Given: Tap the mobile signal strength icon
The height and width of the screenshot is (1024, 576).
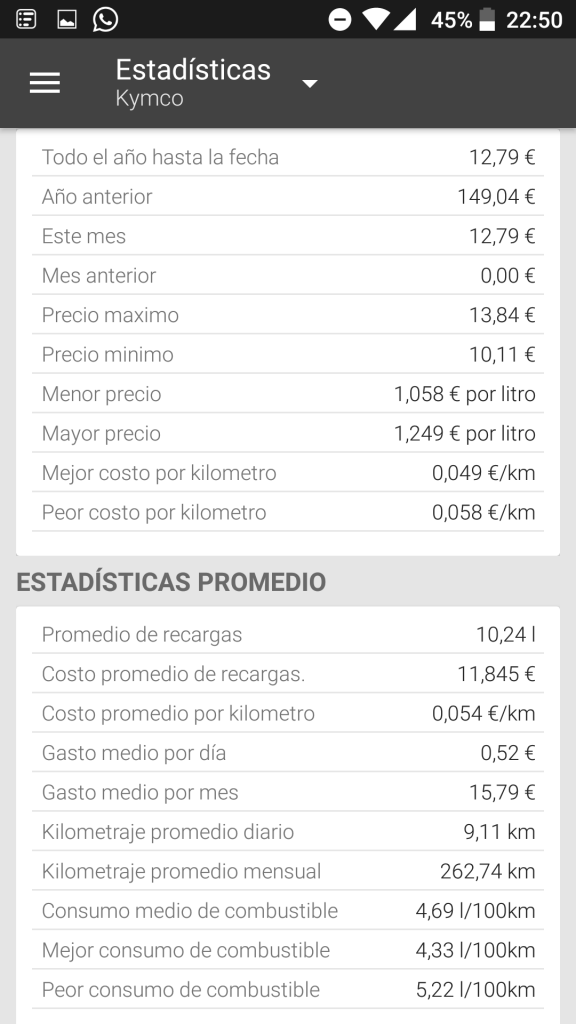Looking at the screenshot, I should 405,20.
